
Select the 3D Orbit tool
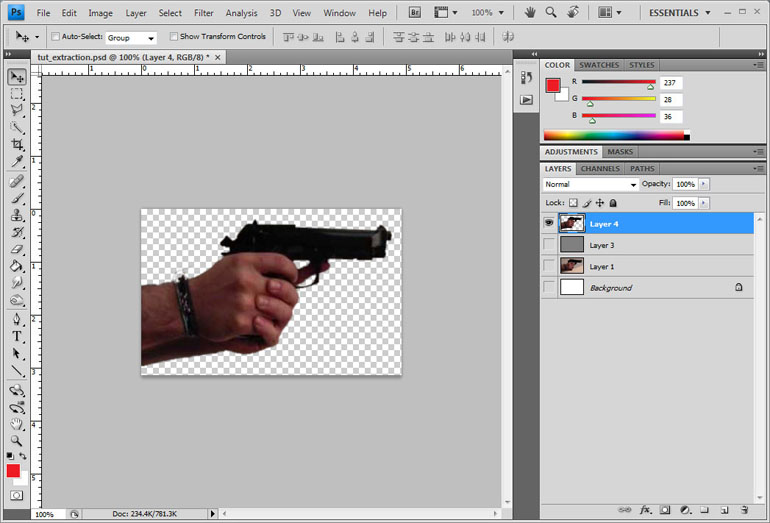17,408
